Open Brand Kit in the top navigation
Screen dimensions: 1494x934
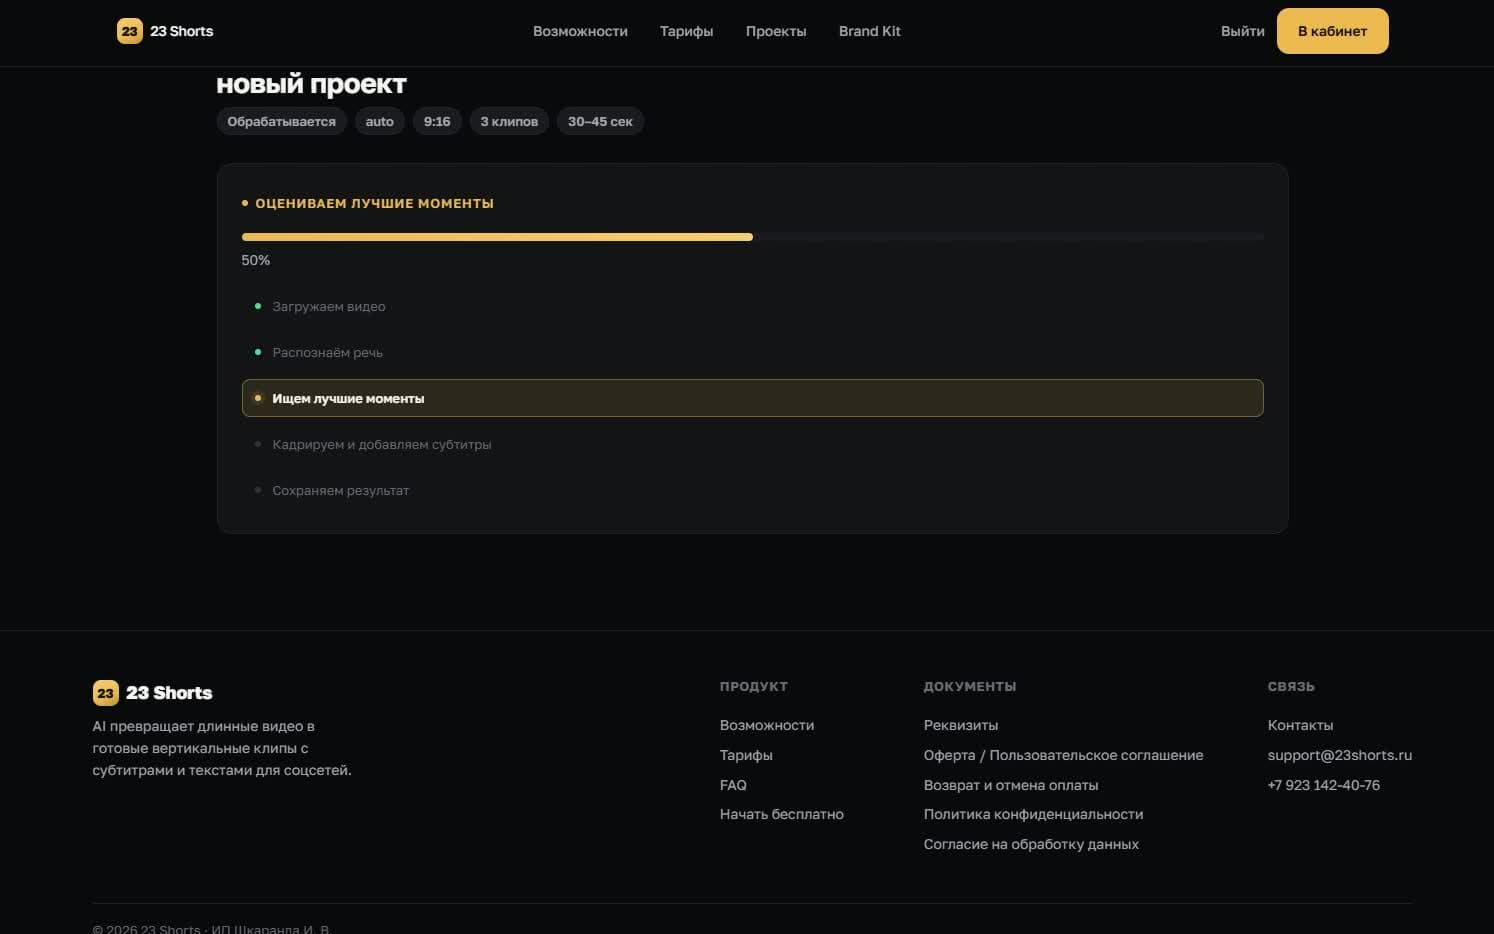[x=869, y=31]
